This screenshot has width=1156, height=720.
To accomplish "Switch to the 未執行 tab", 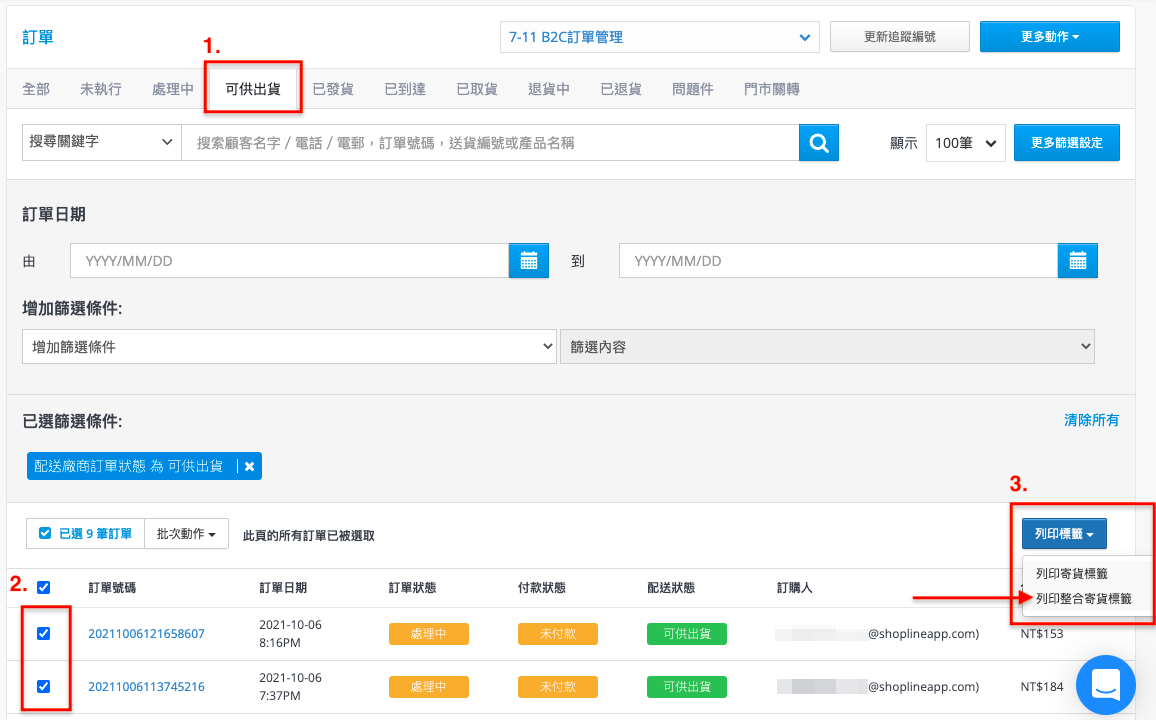I will [x=101, y=89].
